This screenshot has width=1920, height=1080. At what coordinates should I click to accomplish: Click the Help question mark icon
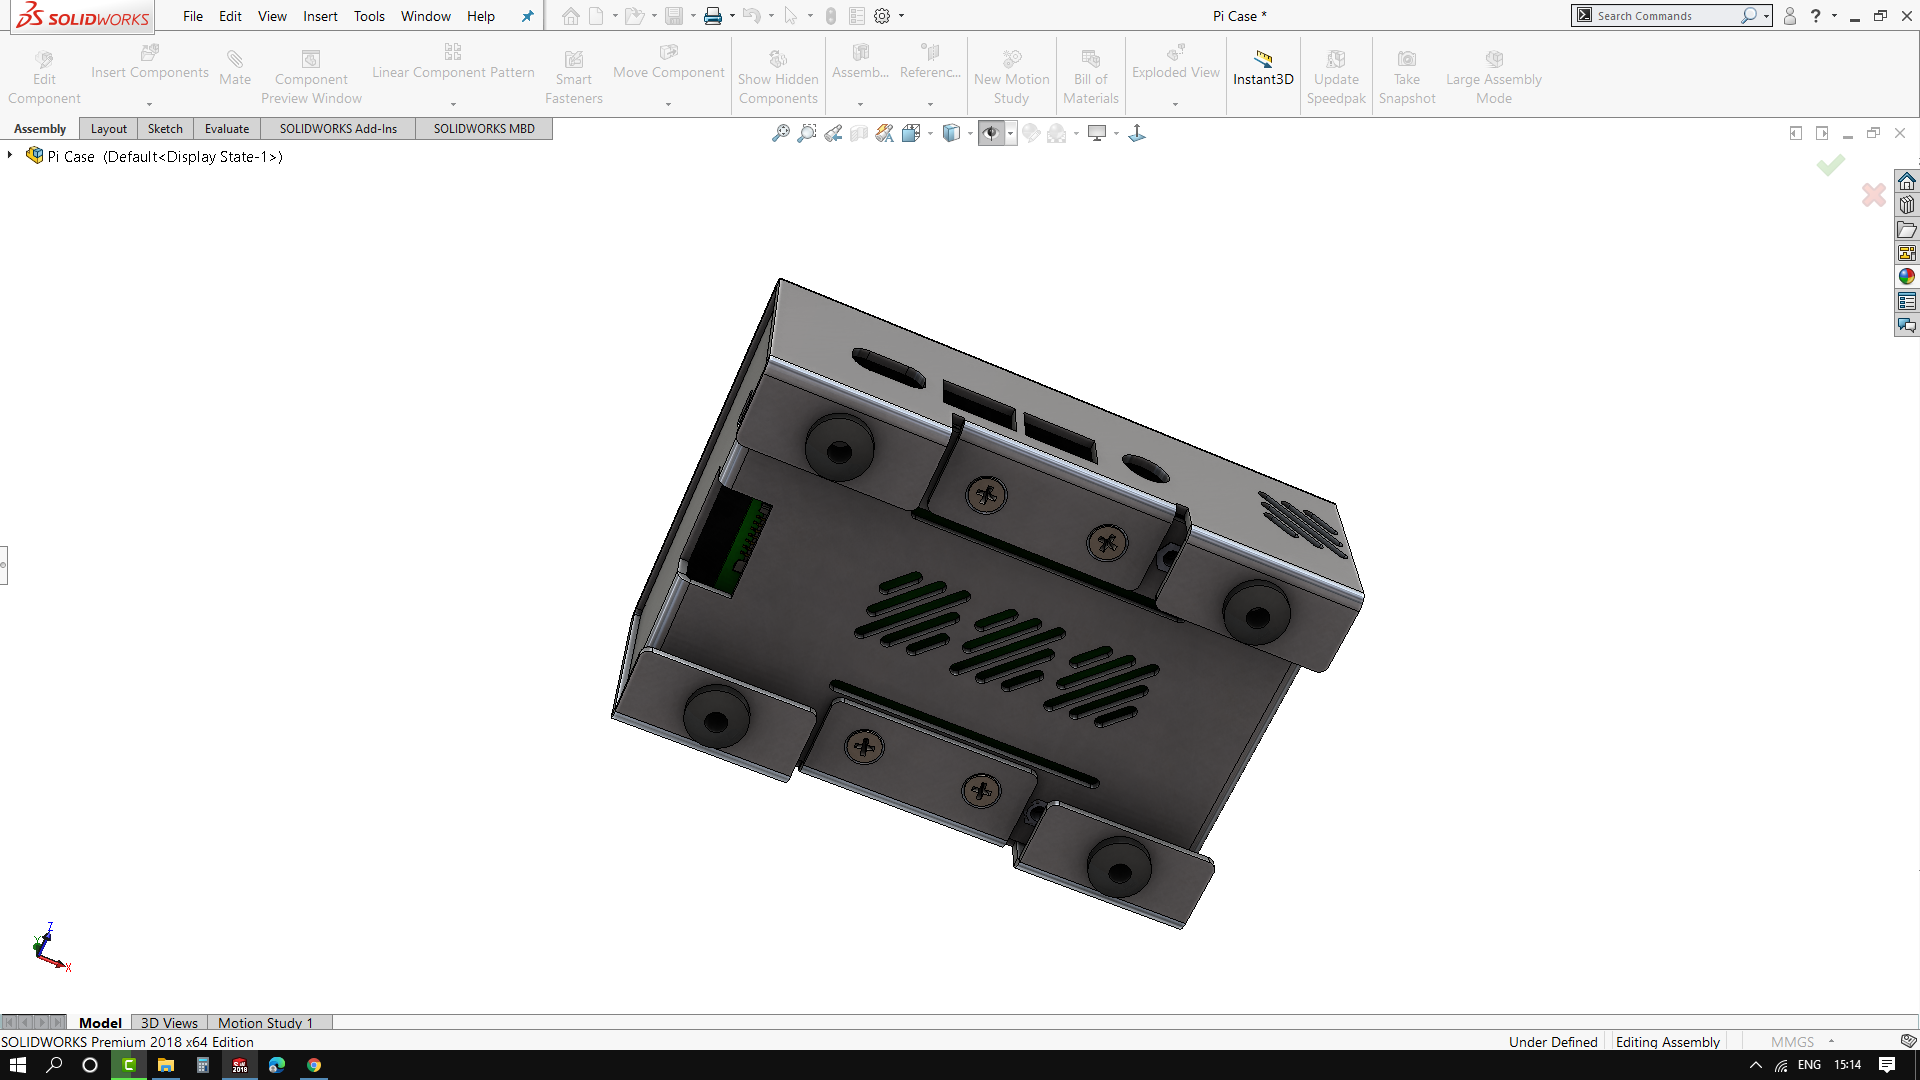tap(1816, 16)
